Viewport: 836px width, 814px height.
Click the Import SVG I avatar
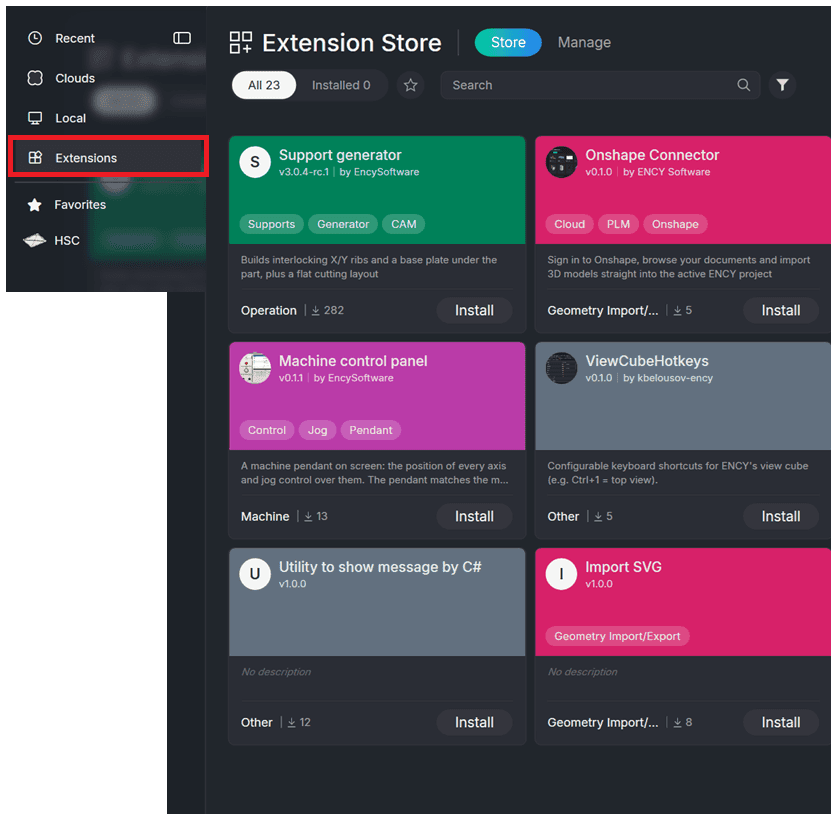pyautogui.click(x=561, y=574)
